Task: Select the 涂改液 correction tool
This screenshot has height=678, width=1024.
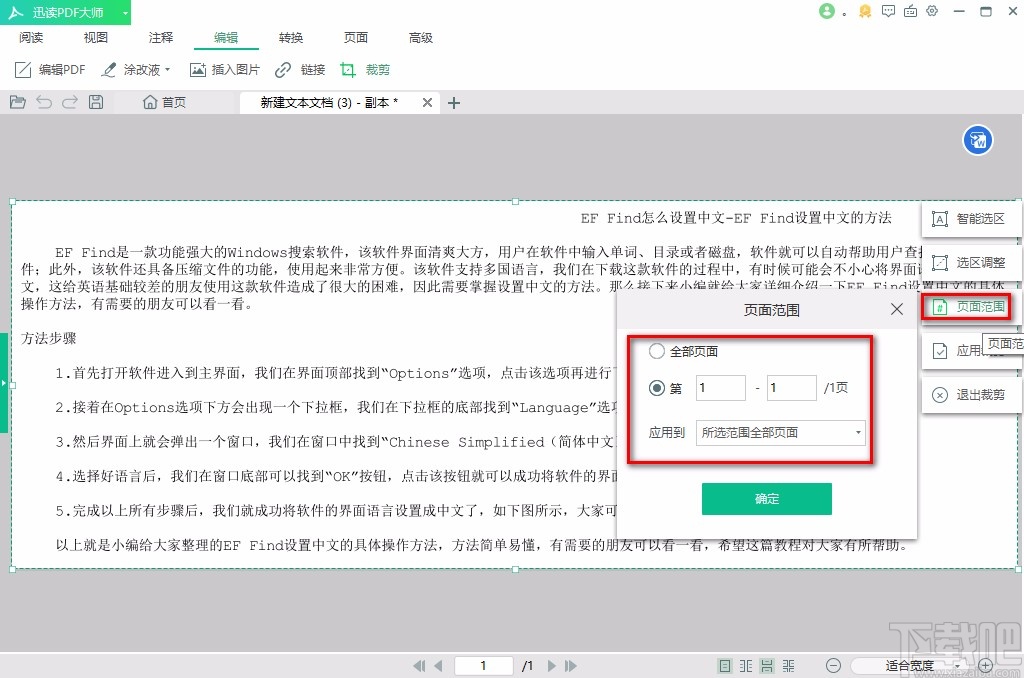Action: click(131, 69)
